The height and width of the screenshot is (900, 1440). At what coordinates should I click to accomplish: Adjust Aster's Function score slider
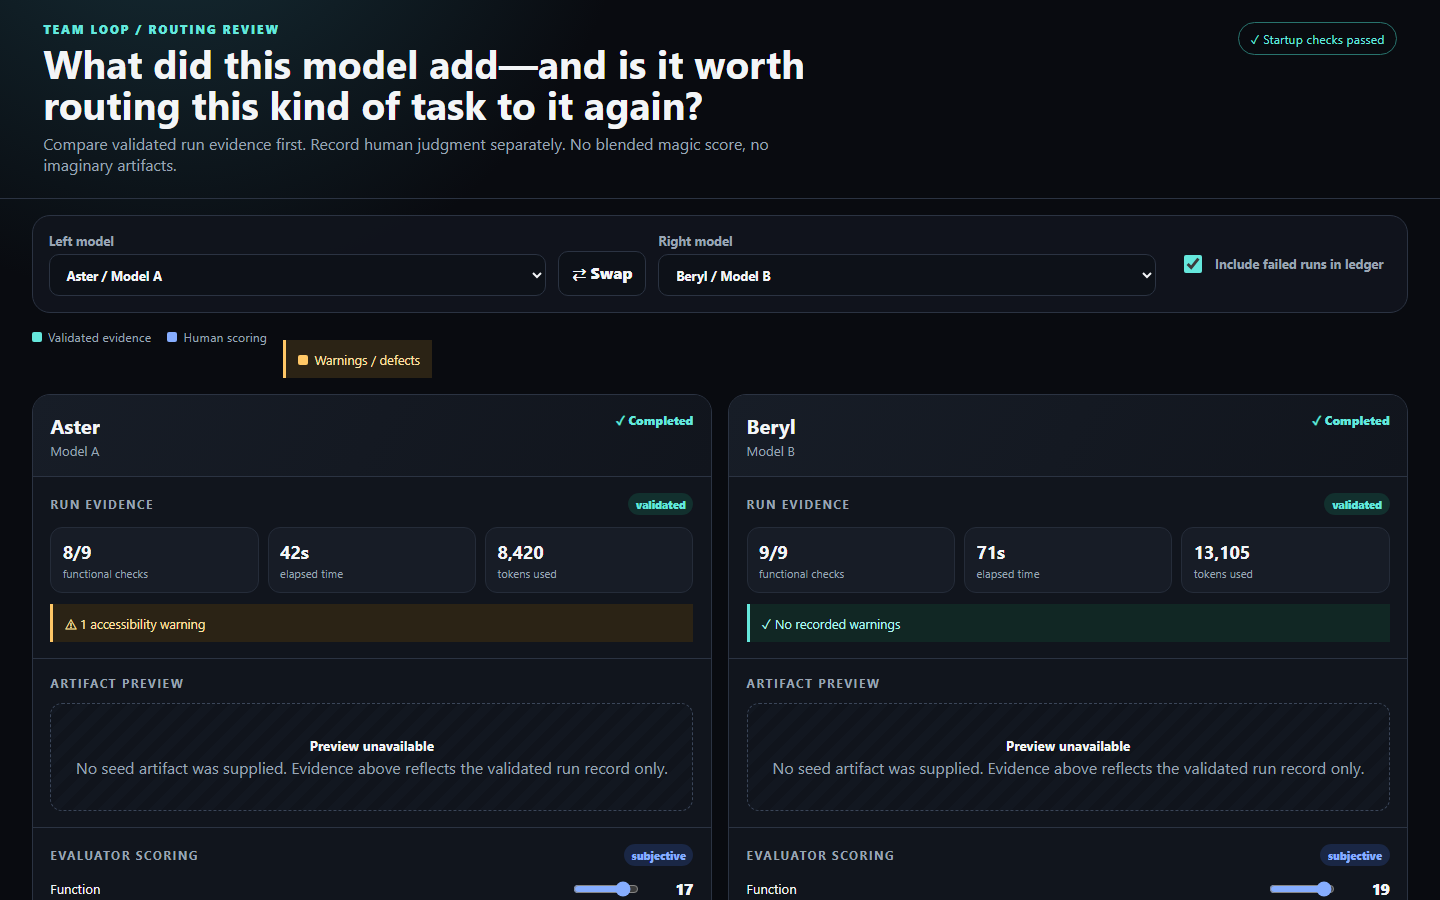tap(606, 889)
